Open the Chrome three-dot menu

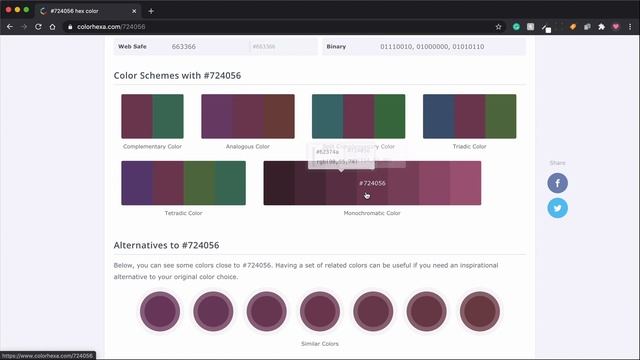point(630,27)
